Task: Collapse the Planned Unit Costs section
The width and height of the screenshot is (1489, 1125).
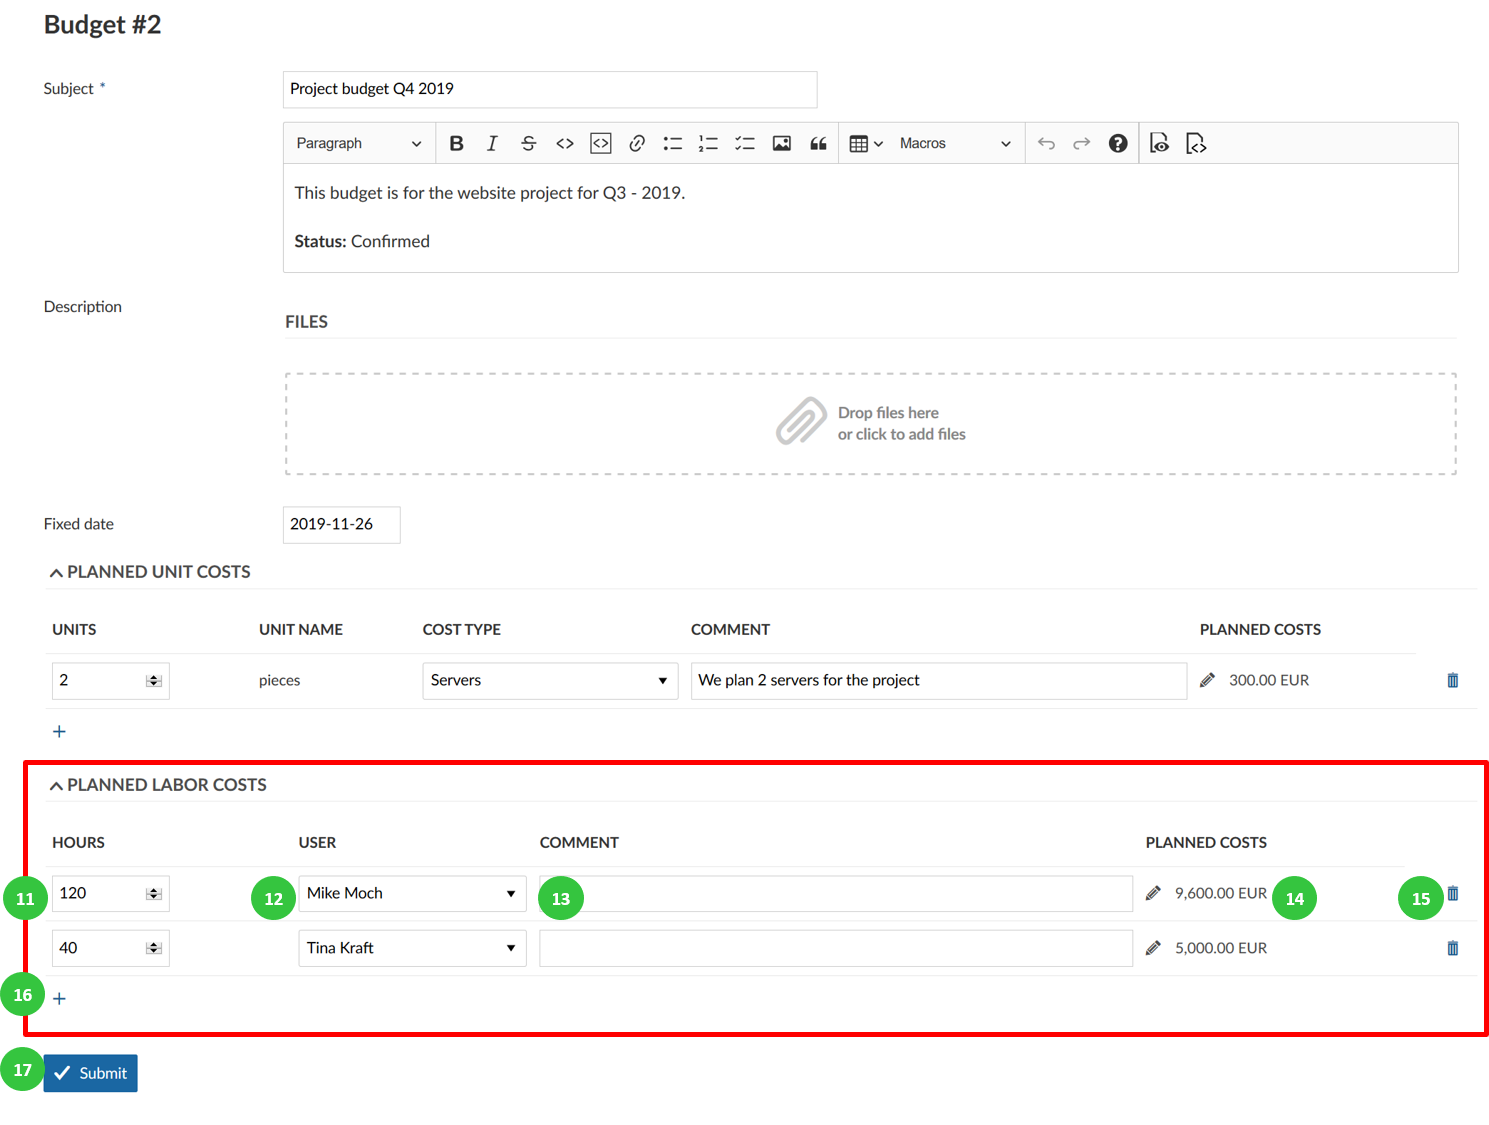Action: coord(150,572)
